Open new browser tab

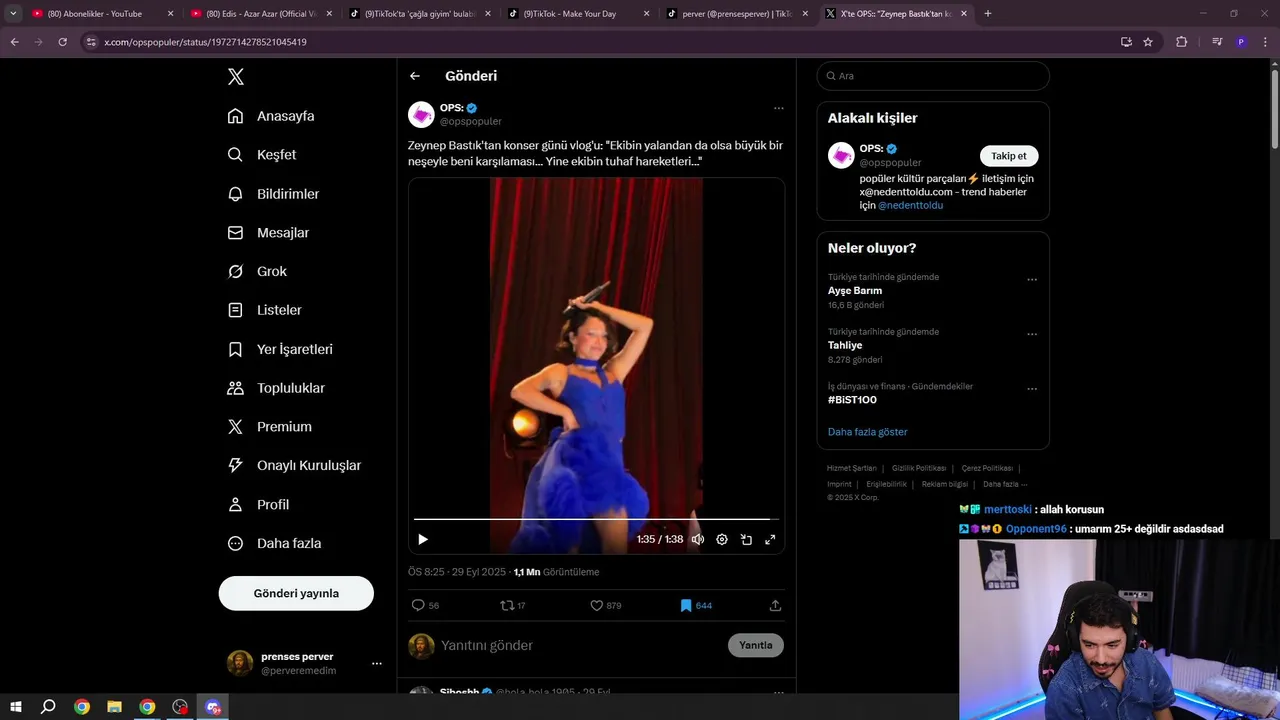pyautogui.click(x=988, y=14)
